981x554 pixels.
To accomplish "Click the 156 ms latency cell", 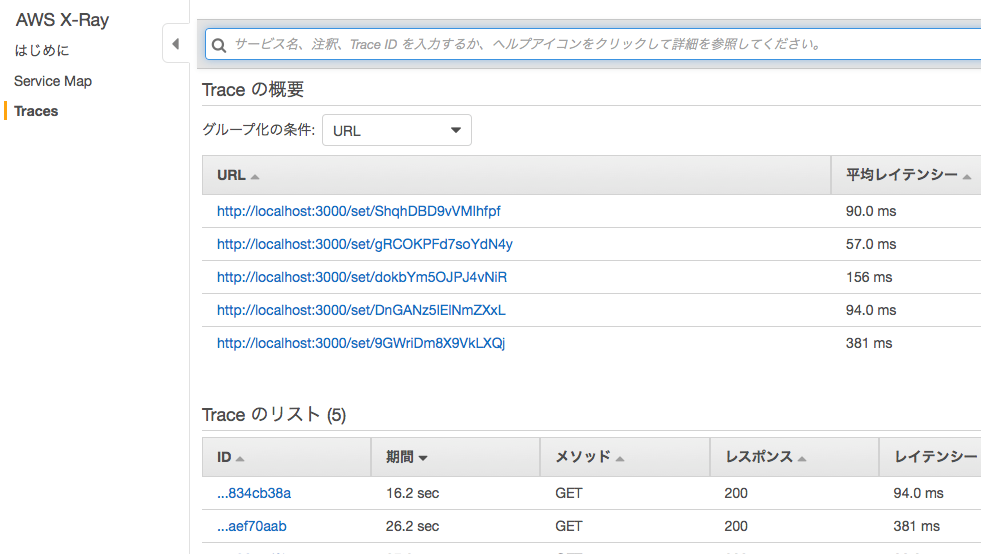I will [x=869, y=277].
